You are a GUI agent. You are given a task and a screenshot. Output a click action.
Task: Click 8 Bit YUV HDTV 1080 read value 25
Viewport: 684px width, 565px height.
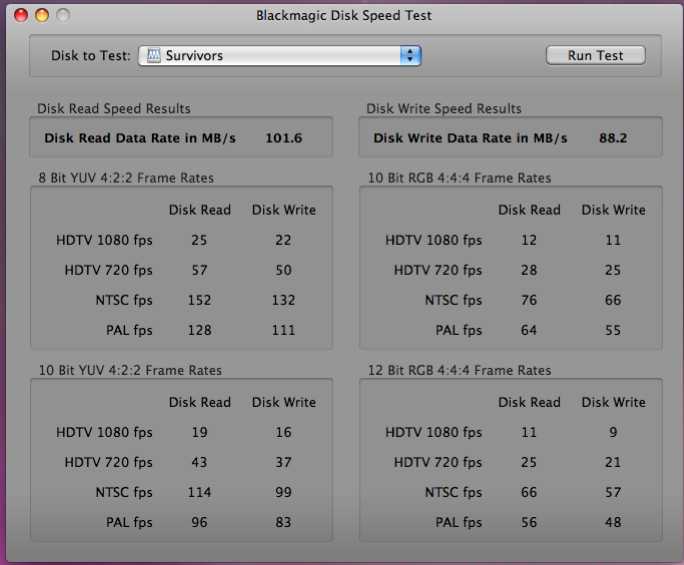(199, 240)
